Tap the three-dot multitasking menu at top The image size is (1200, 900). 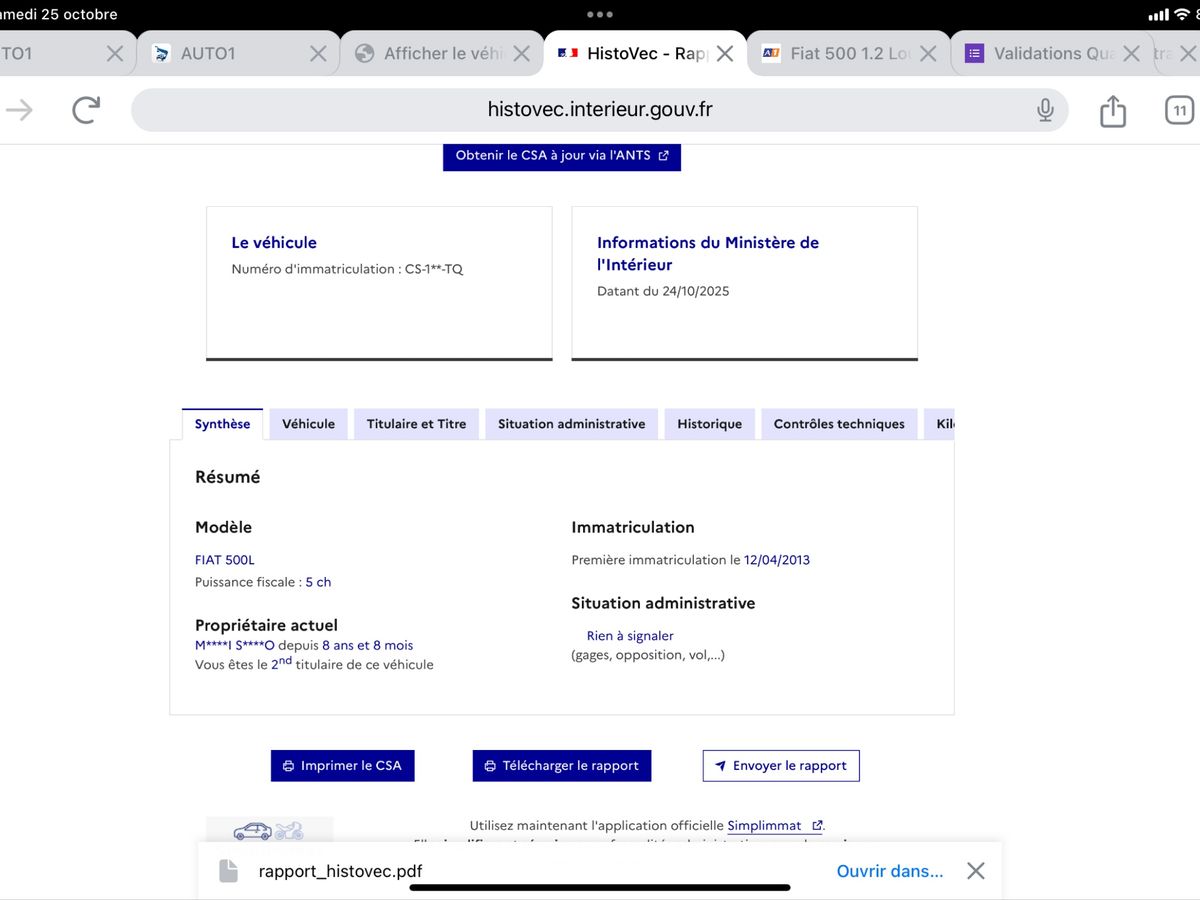pos(600,15)
